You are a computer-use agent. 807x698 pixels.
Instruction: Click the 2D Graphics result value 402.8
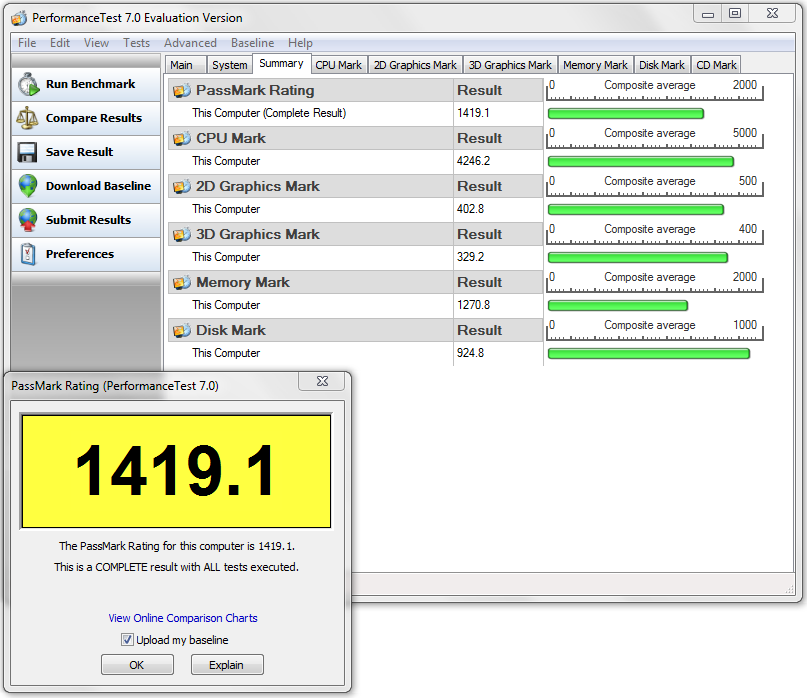click(470, 209)
